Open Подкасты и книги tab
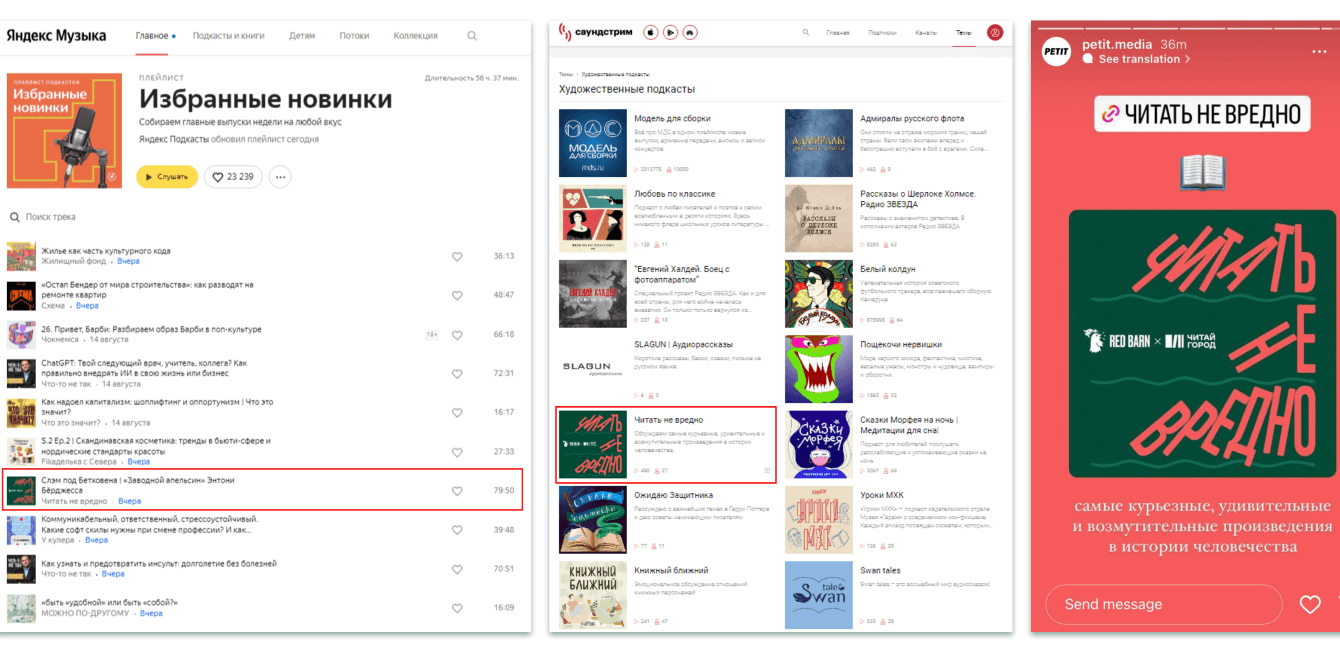Image resolution: width=1340 pixels, height=669 pixels. (228, 36)
